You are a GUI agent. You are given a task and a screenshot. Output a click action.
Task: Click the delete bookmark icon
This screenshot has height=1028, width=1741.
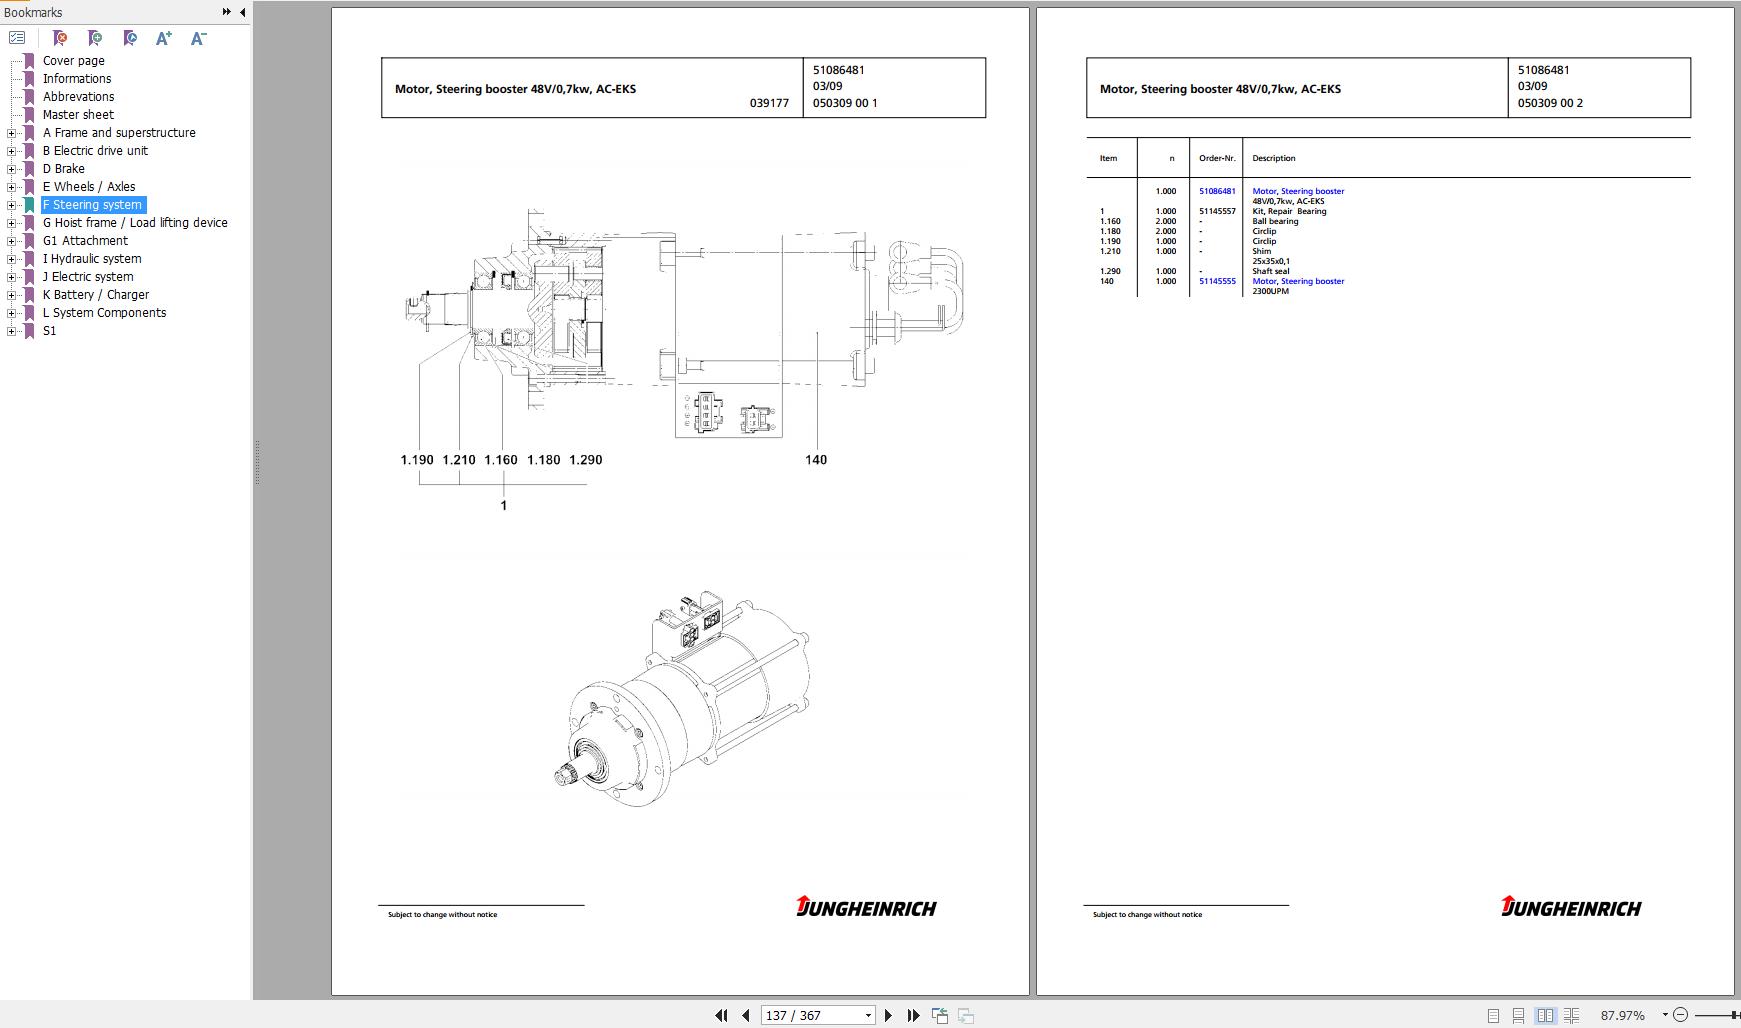click(60, 38)
